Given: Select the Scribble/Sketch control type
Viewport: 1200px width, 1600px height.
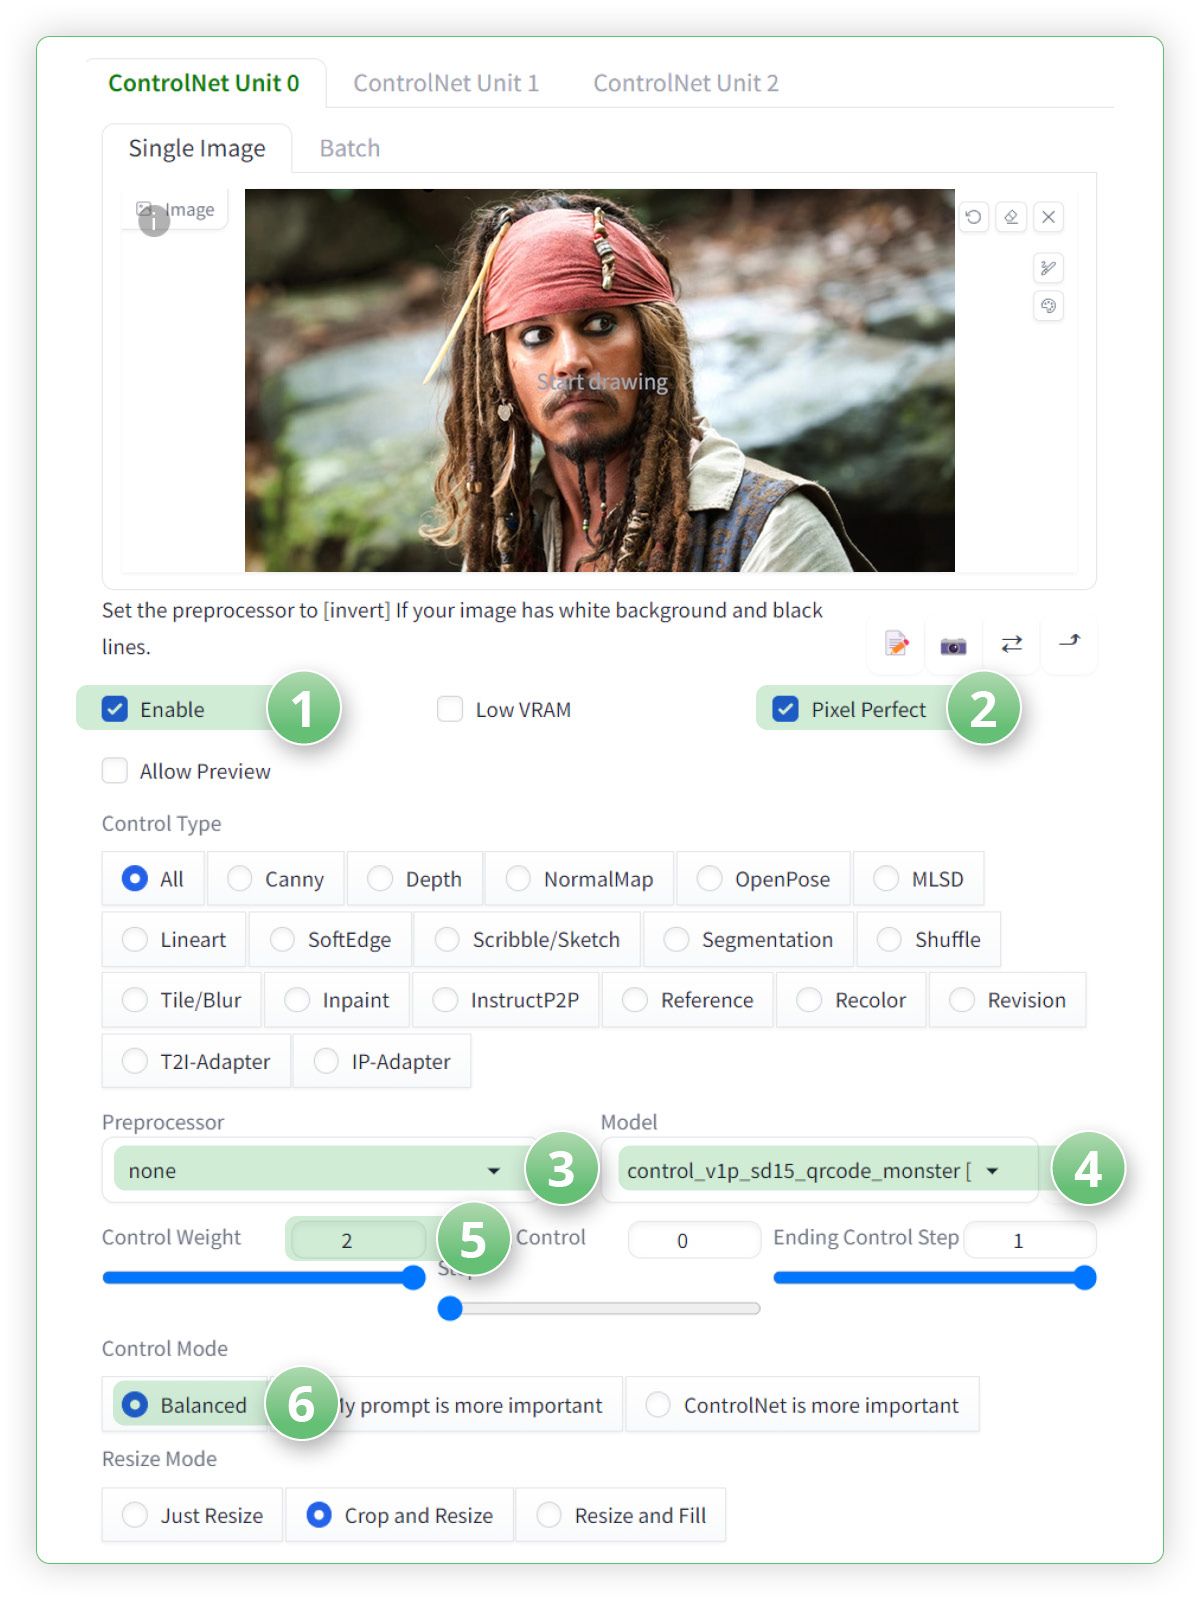Looking at the screenshot, I should point(527,939).
